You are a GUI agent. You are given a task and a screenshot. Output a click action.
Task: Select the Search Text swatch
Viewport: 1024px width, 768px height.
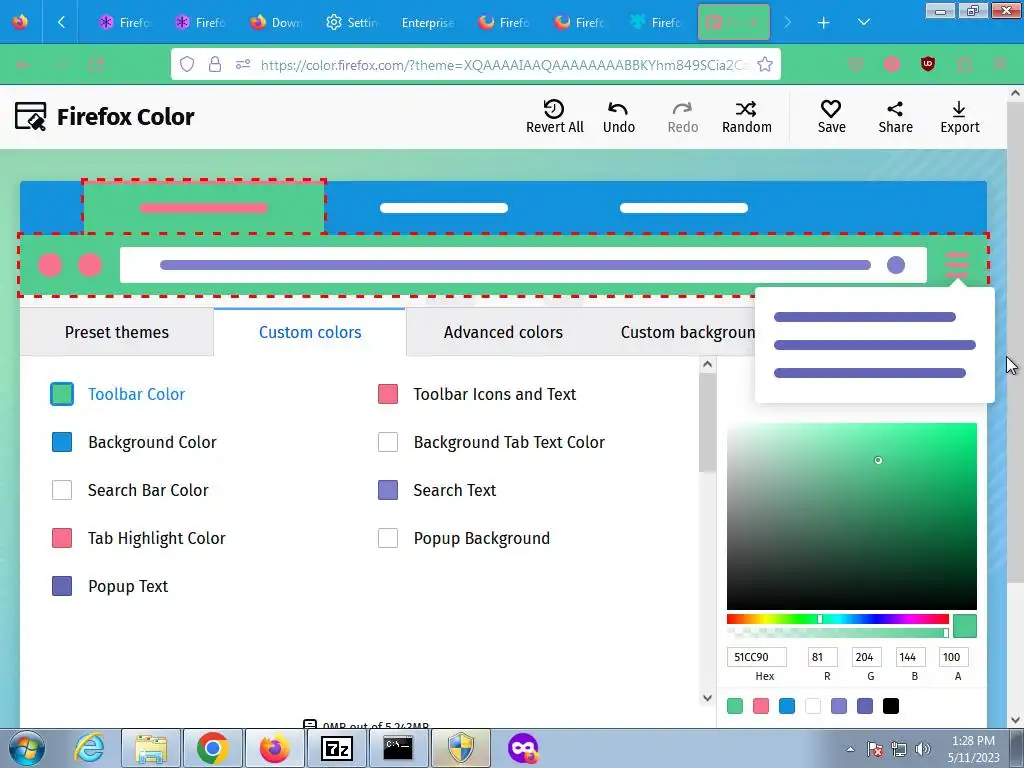tap(388, 490)
